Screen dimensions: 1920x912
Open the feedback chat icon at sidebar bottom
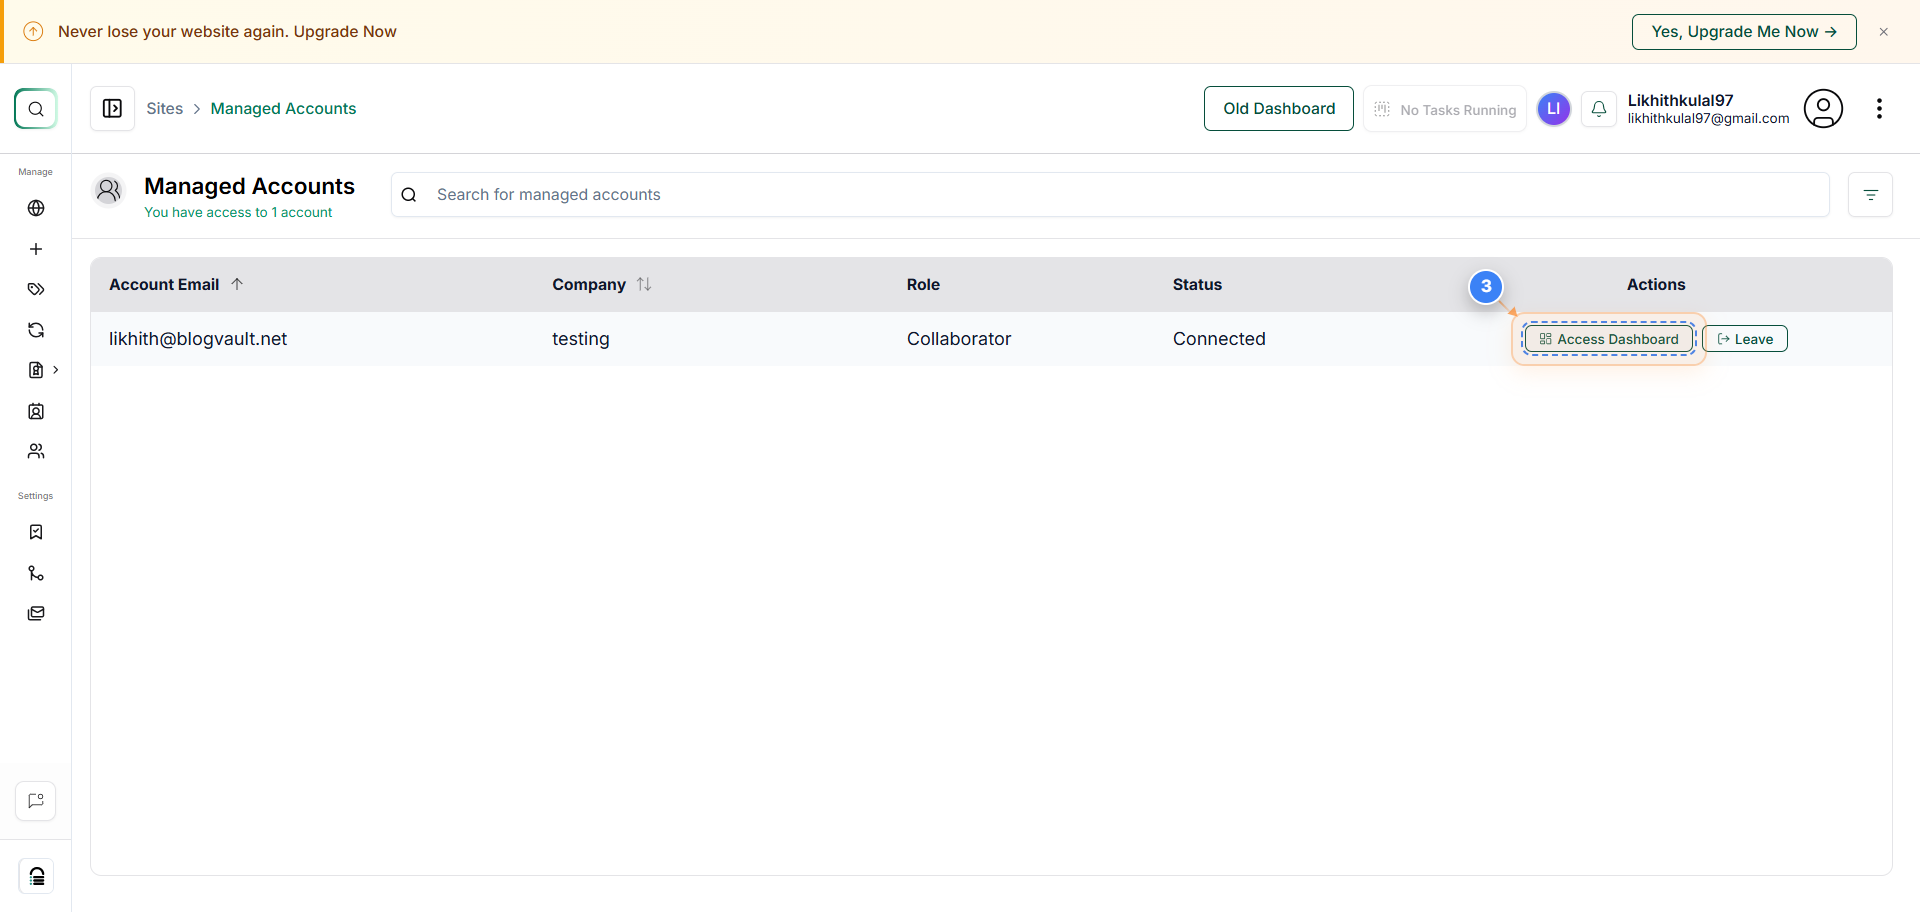pyautogui.click(x=36, y=800)
